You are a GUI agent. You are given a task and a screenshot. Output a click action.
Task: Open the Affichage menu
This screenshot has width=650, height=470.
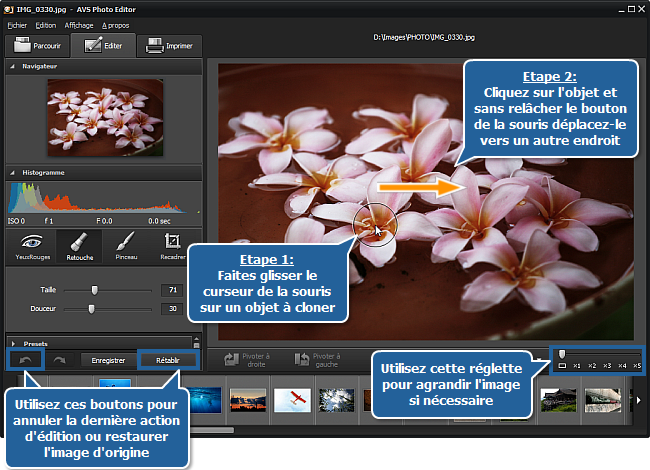tap(79, 25)
